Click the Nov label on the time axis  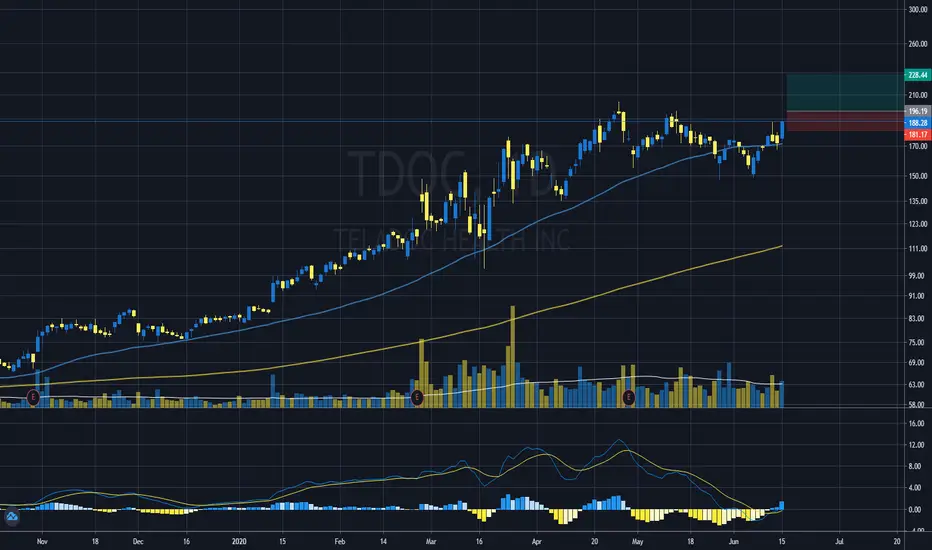click(42, 542)
